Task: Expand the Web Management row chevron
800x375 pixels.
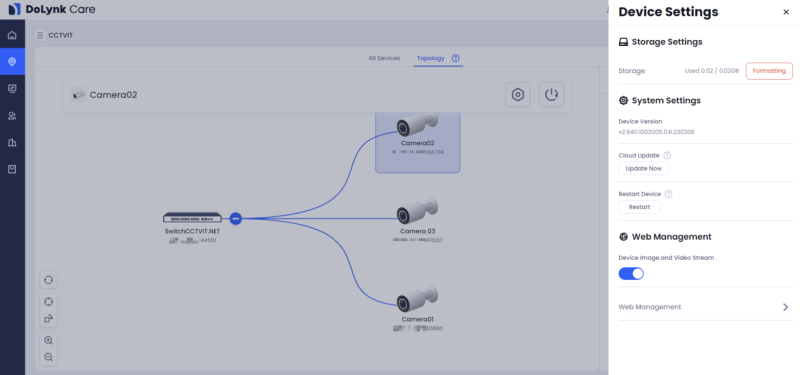Action: point(785,307)
